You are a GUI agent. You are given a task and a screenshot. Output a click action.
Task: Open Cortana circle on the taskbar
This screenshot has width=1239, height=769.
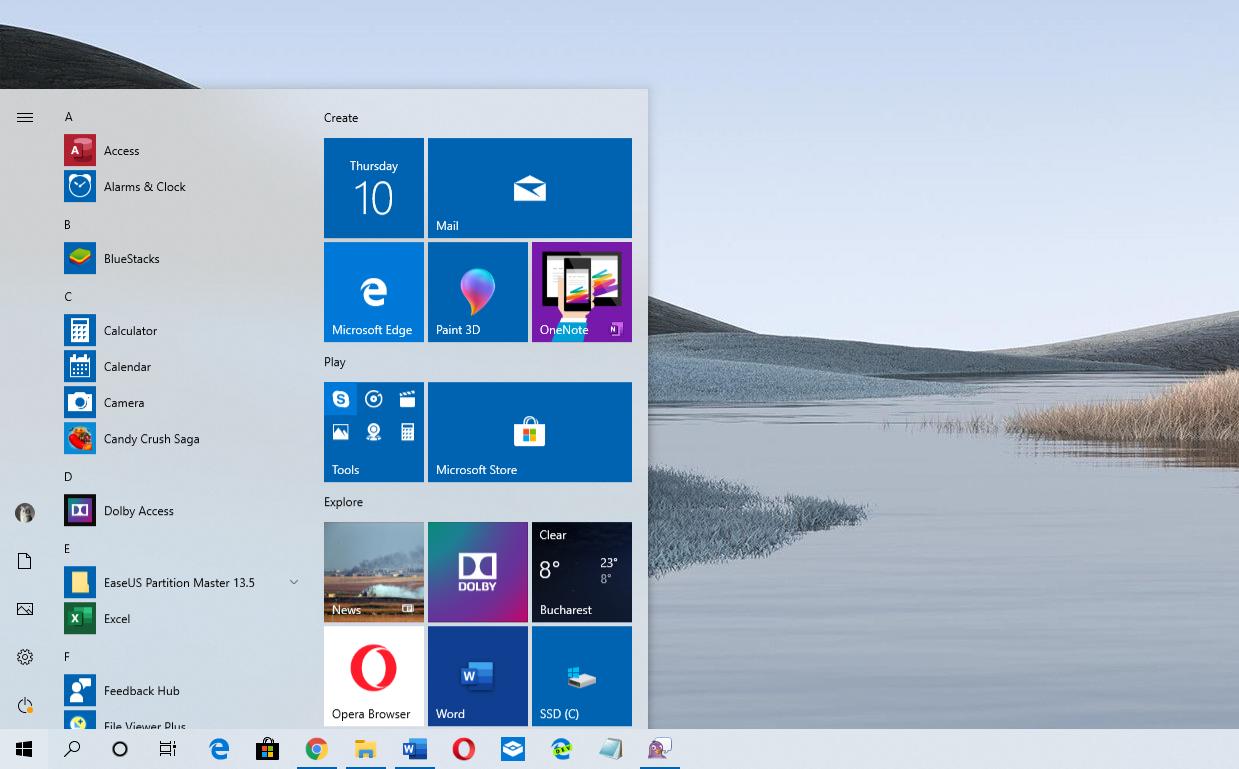(x=120, y=749)
